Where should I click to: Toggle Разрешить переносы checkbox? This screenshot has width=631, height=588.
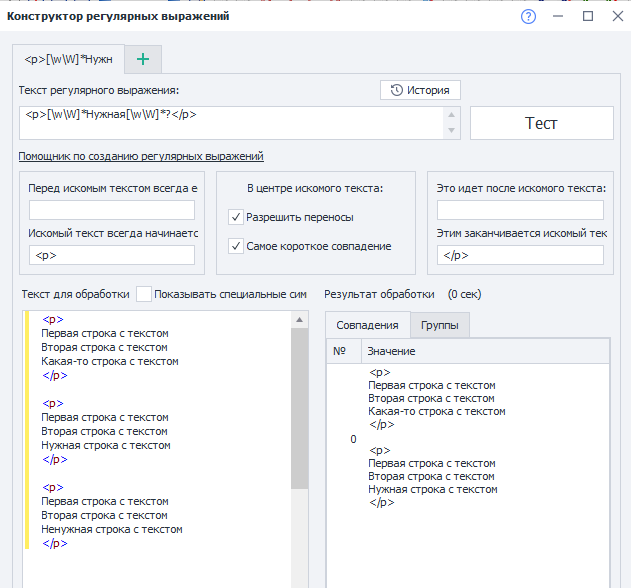point(236,217)
